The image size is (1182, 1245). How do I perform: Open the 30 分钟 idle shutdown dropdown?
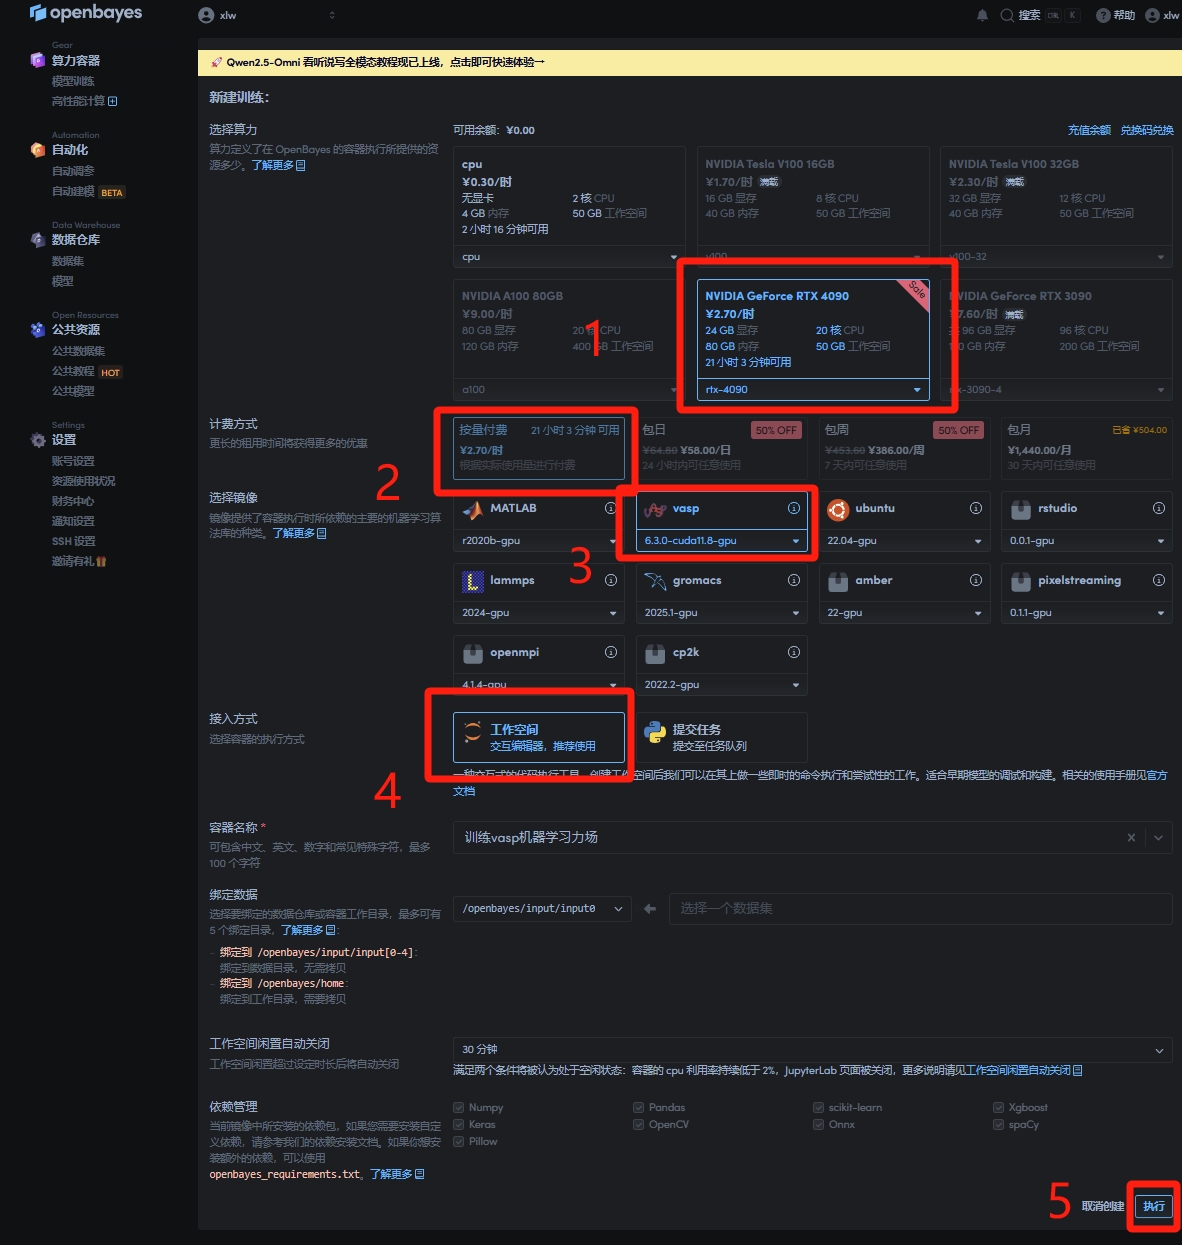pos(812,1050)
